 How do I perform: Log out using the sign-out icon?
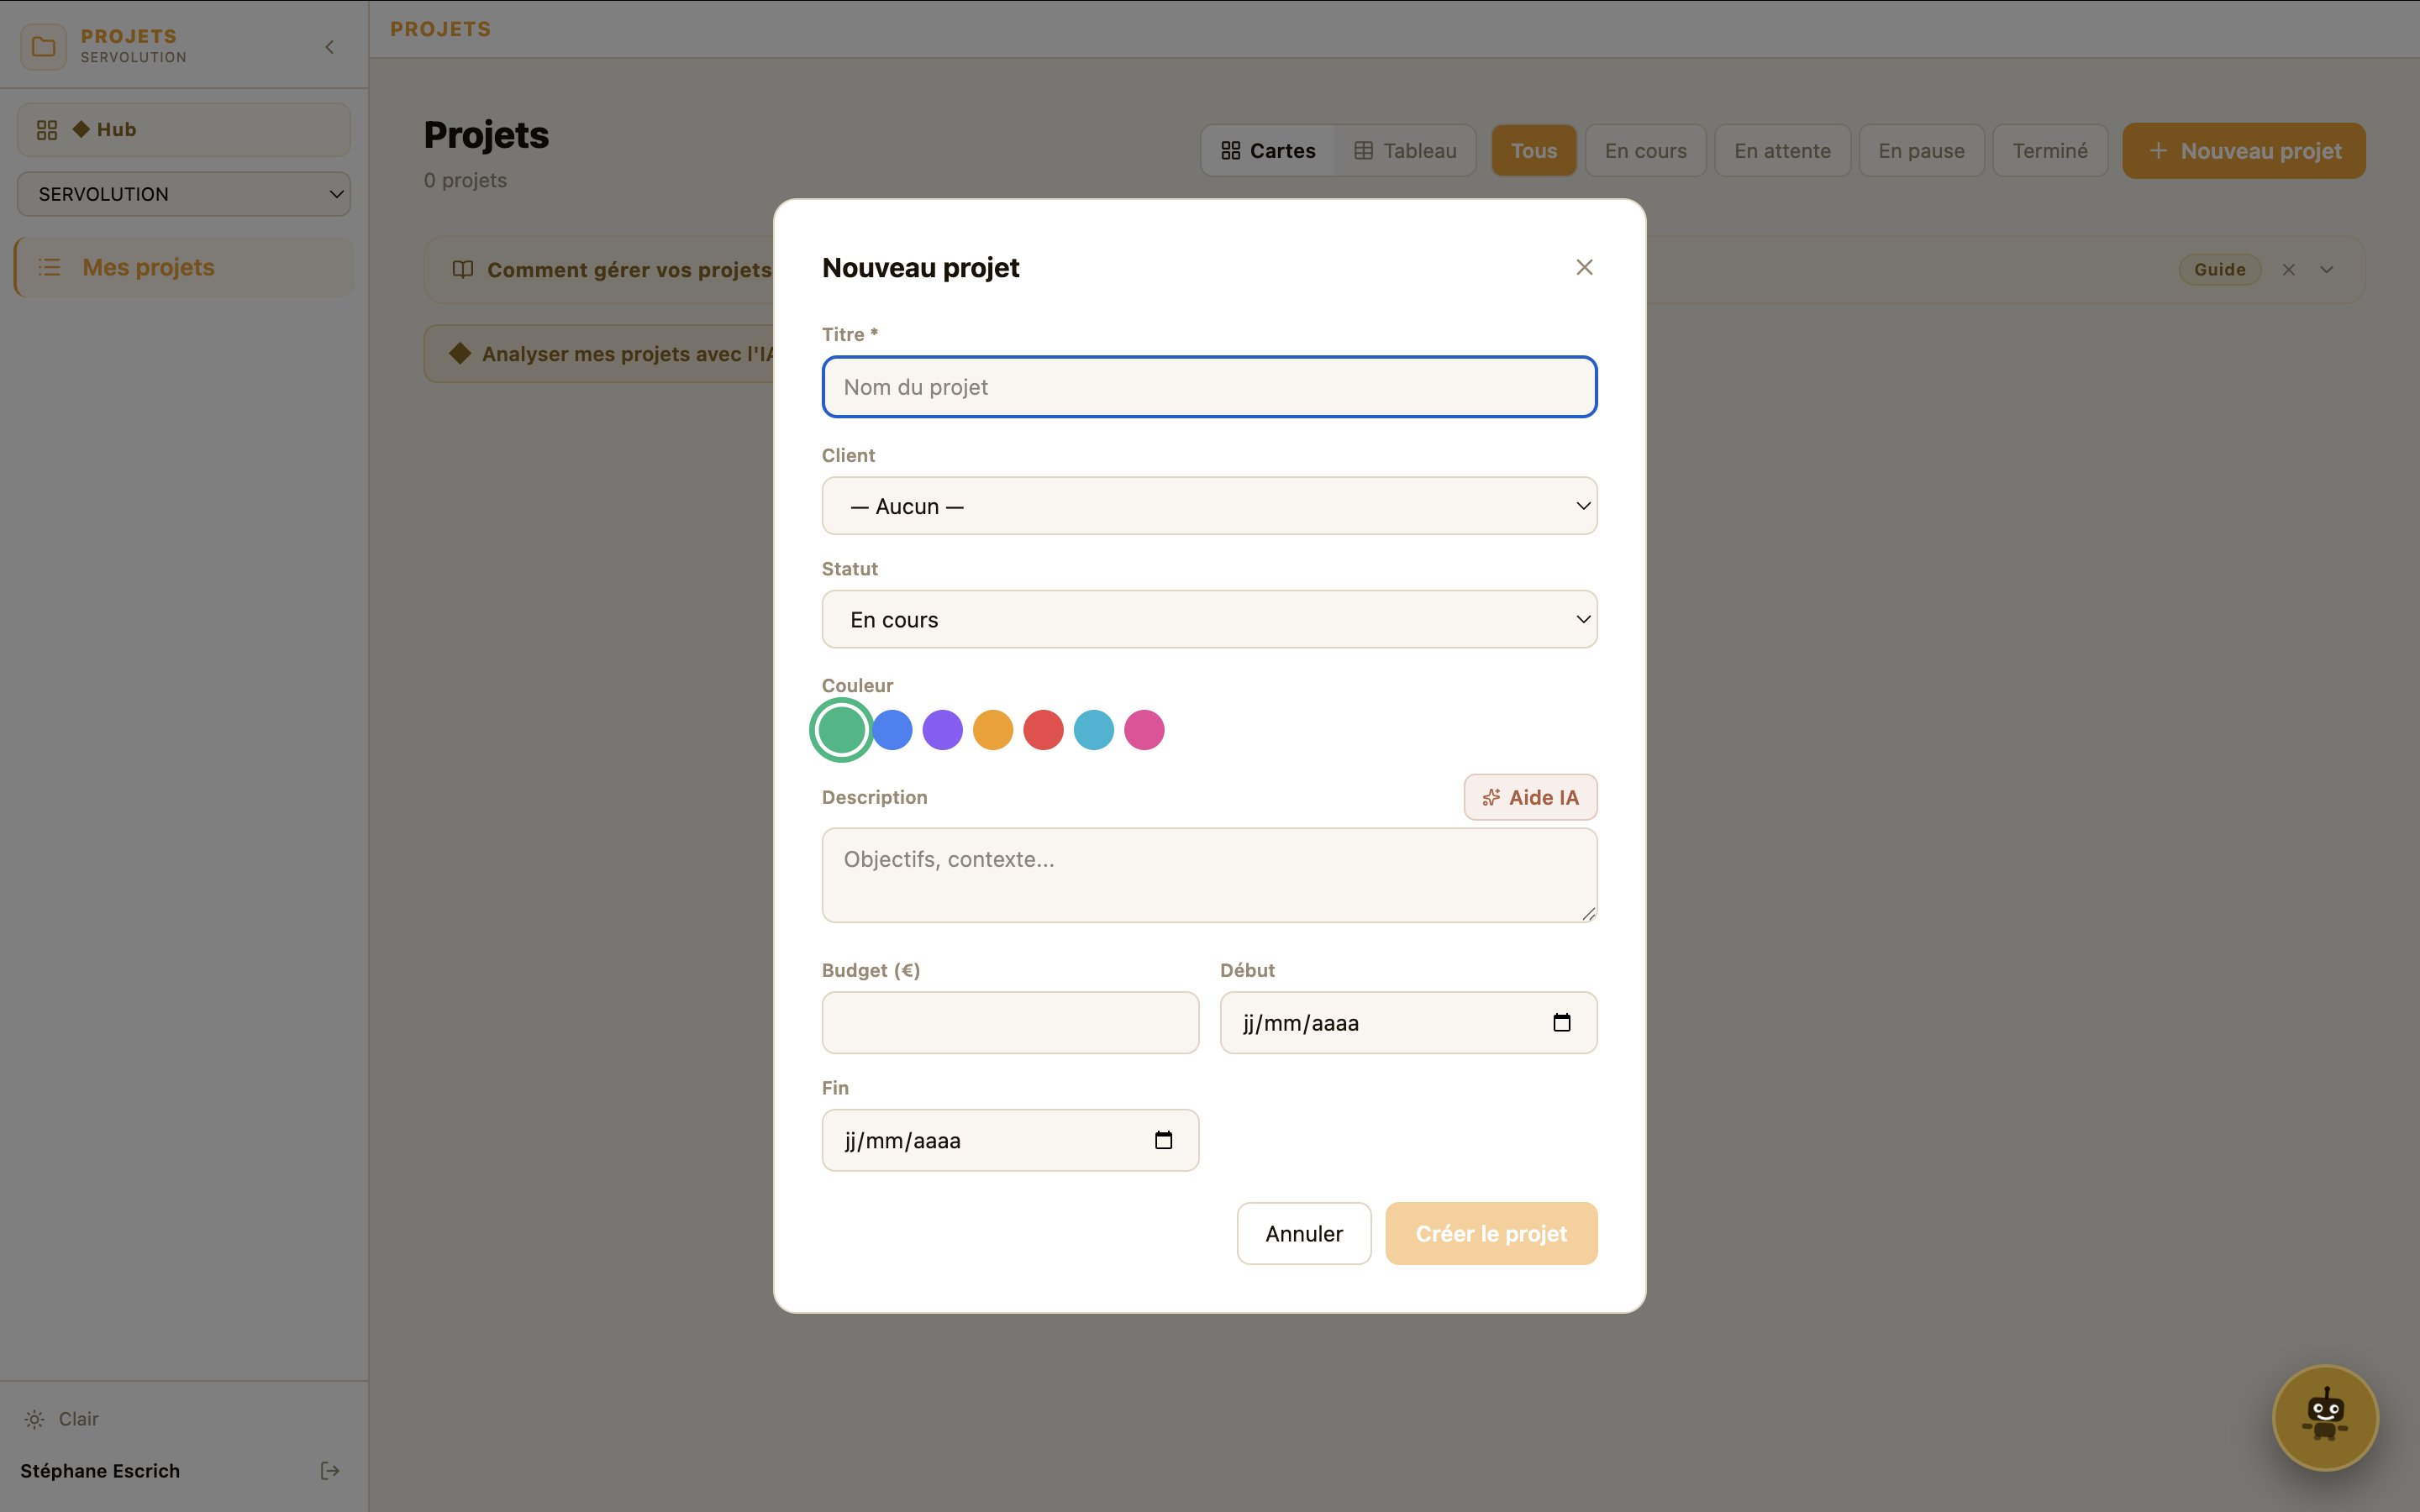329,1470
